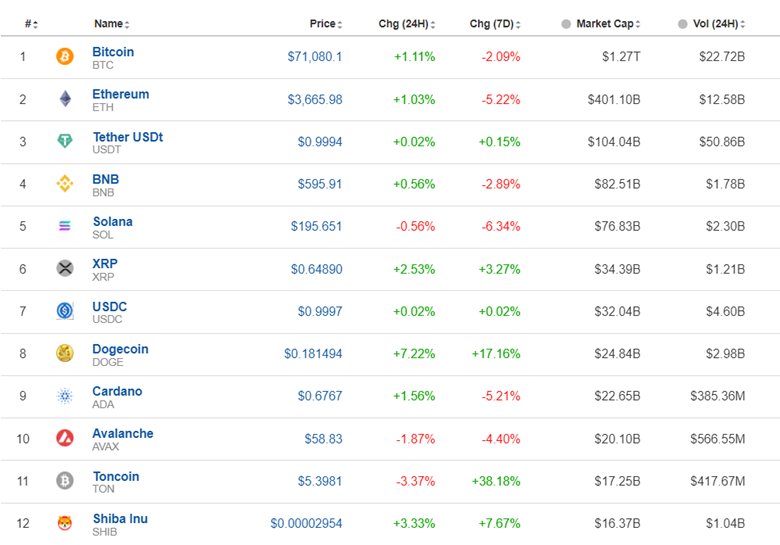Click Ethereum market cap $401.10B

pyautogui.click(x=614, y=99)
